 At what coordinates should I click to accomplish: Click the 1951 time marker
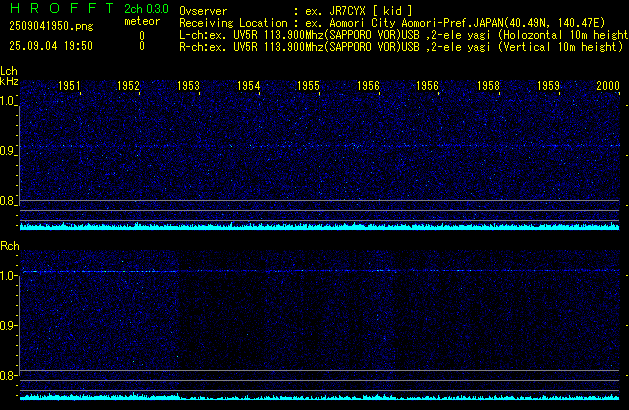click(x=69, y=85)
